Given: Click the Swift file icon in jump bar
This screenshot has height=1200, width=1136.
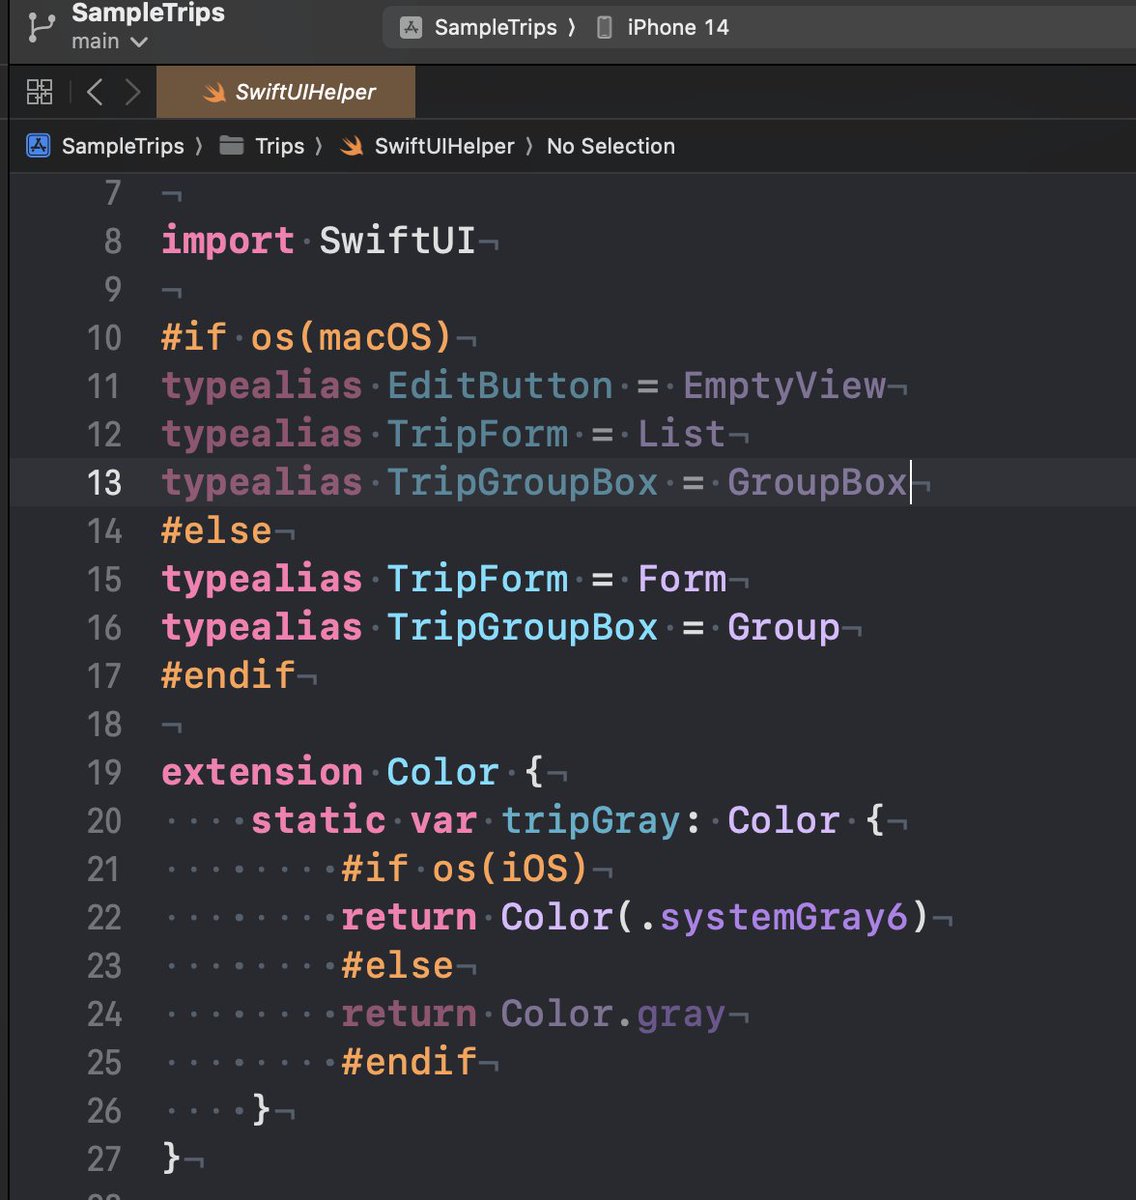Looking at the screenshot, I should coord(351,146).
